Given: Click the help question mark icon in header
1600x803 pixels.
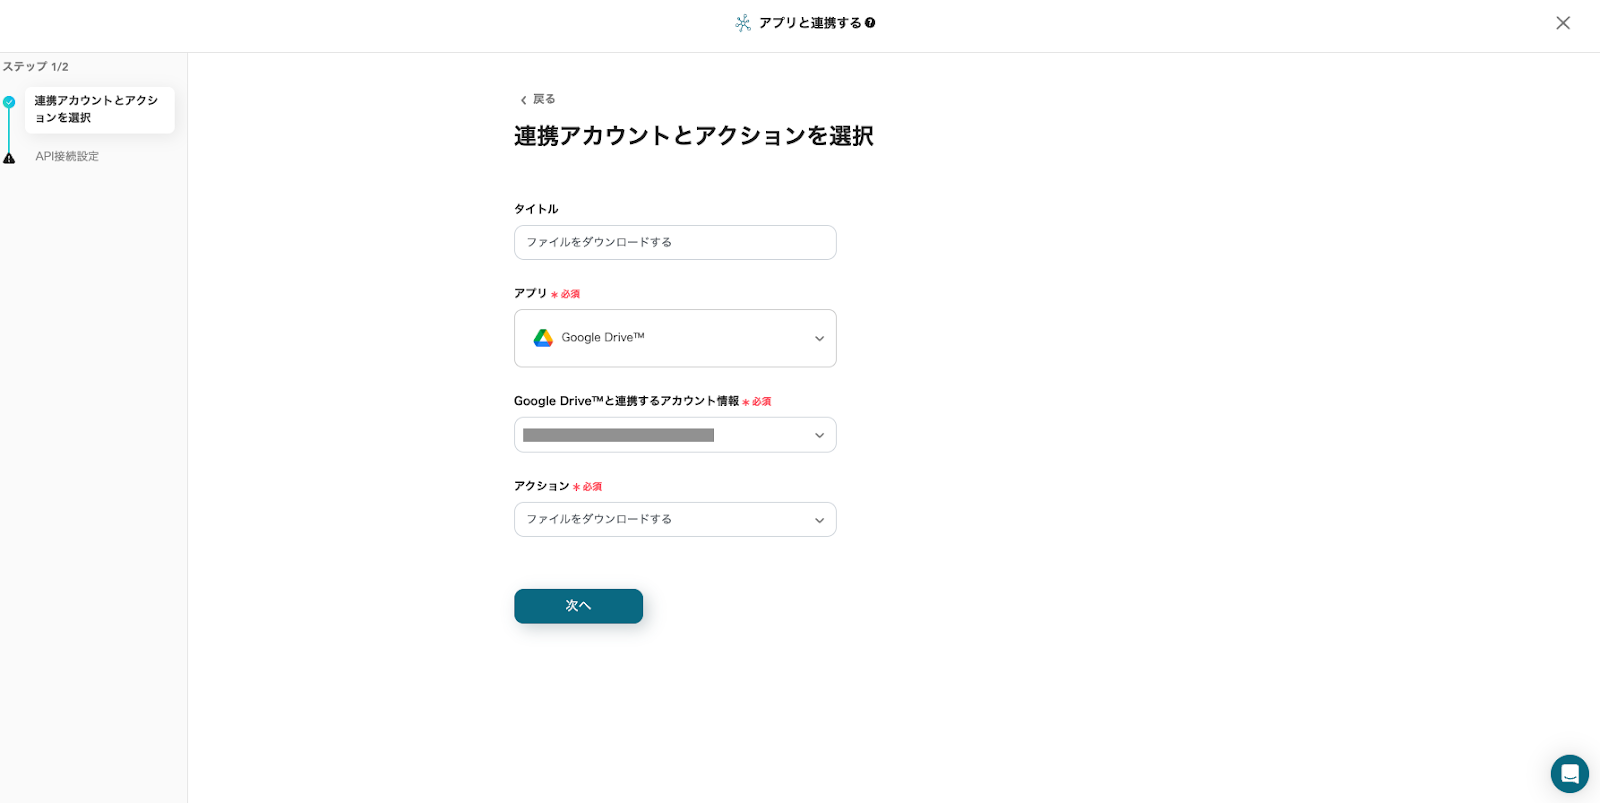Looking at the screenshot, I should 870,23.
